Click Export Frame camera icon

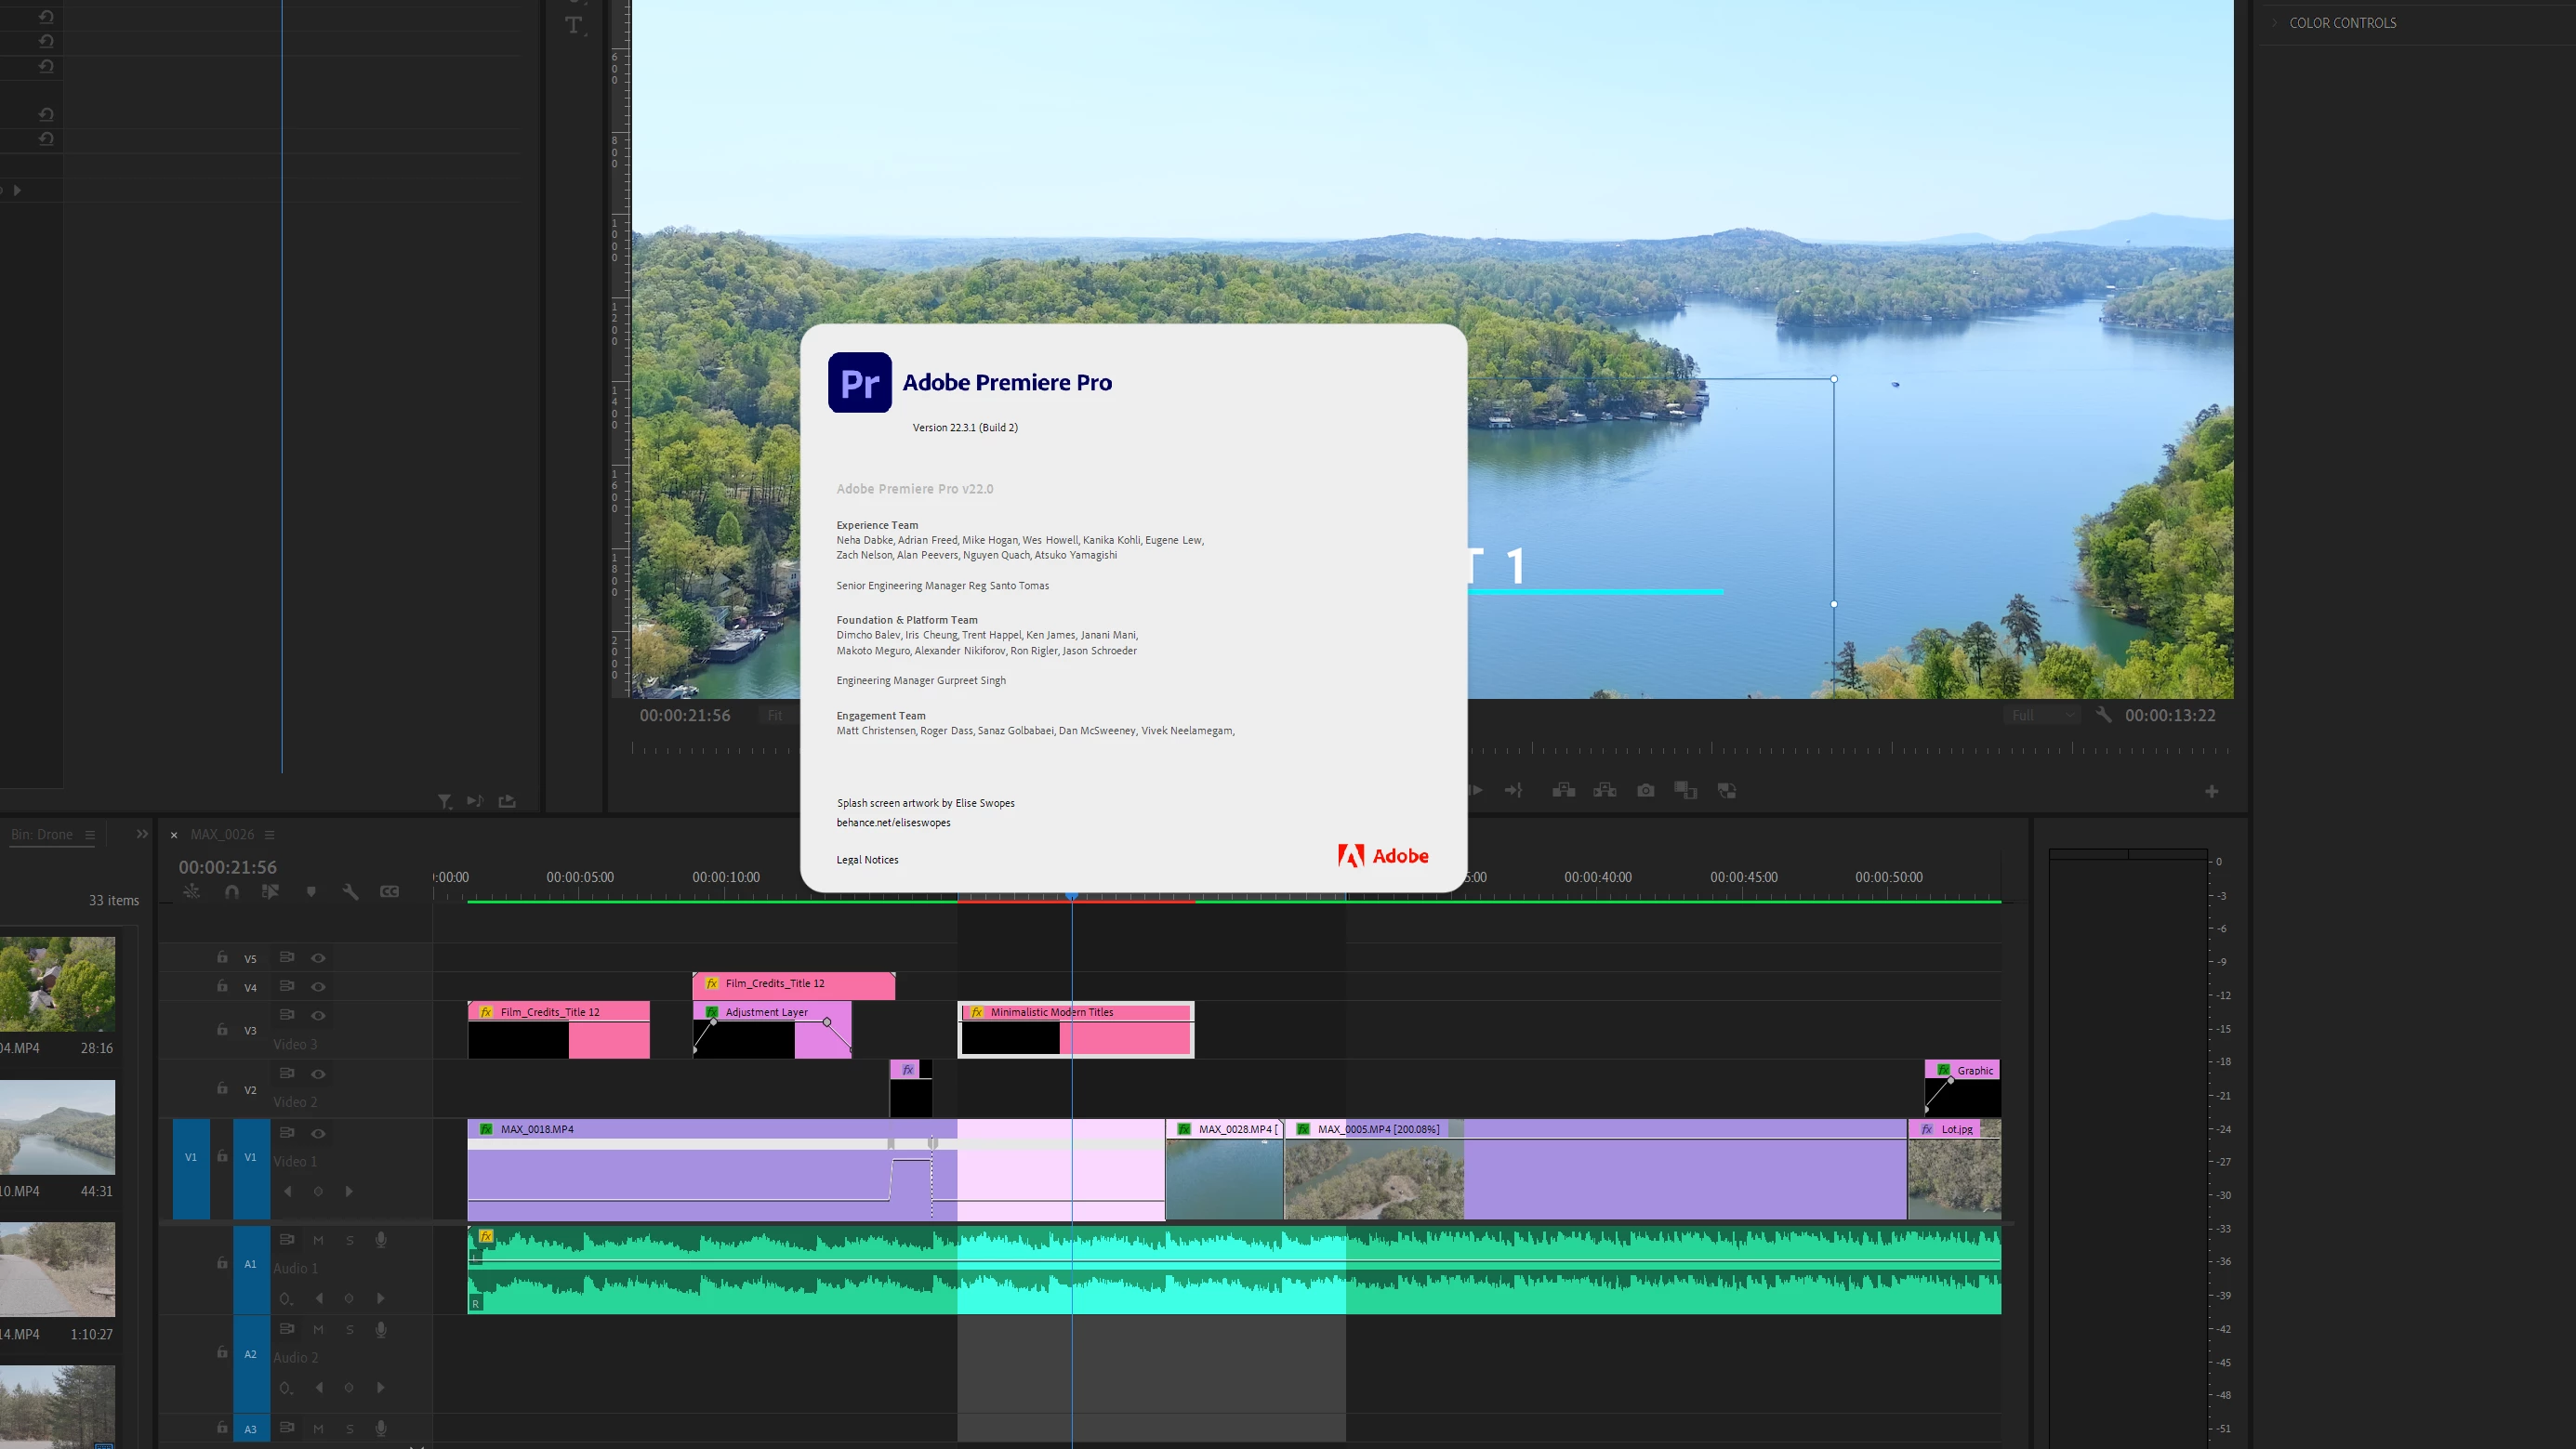coord(1645,790)
